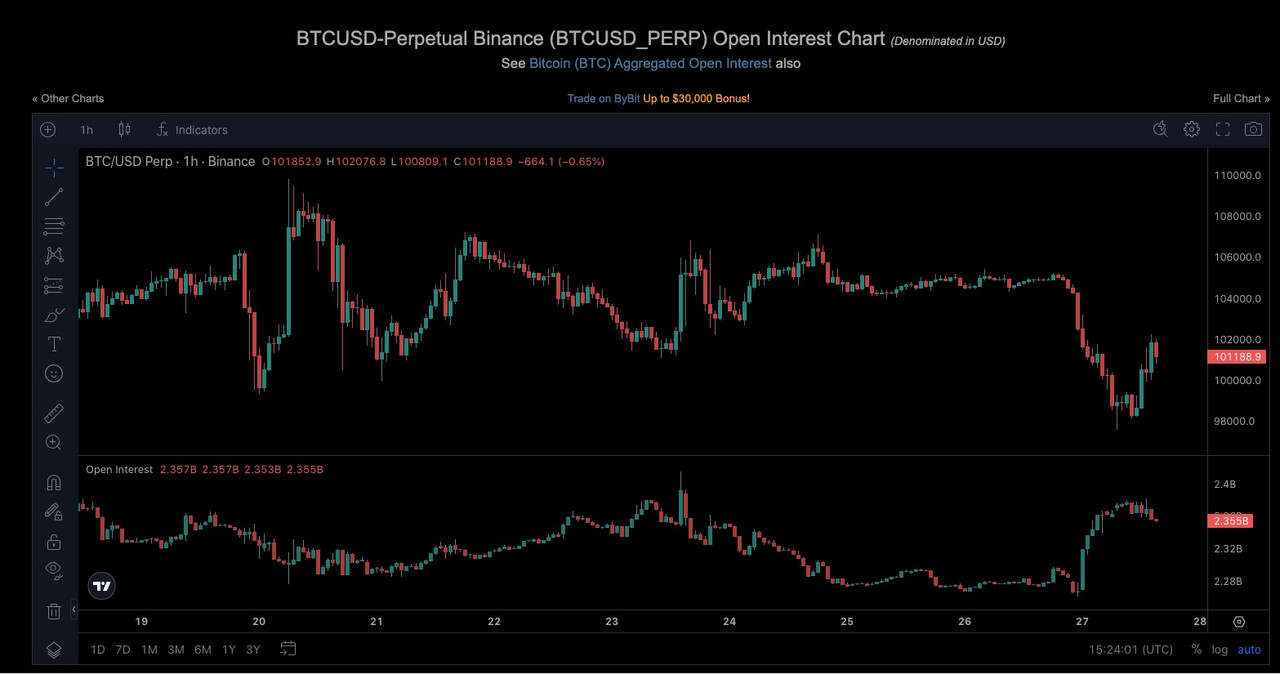Click the -664.1 (-0.65%) change value

coord(561,161)
